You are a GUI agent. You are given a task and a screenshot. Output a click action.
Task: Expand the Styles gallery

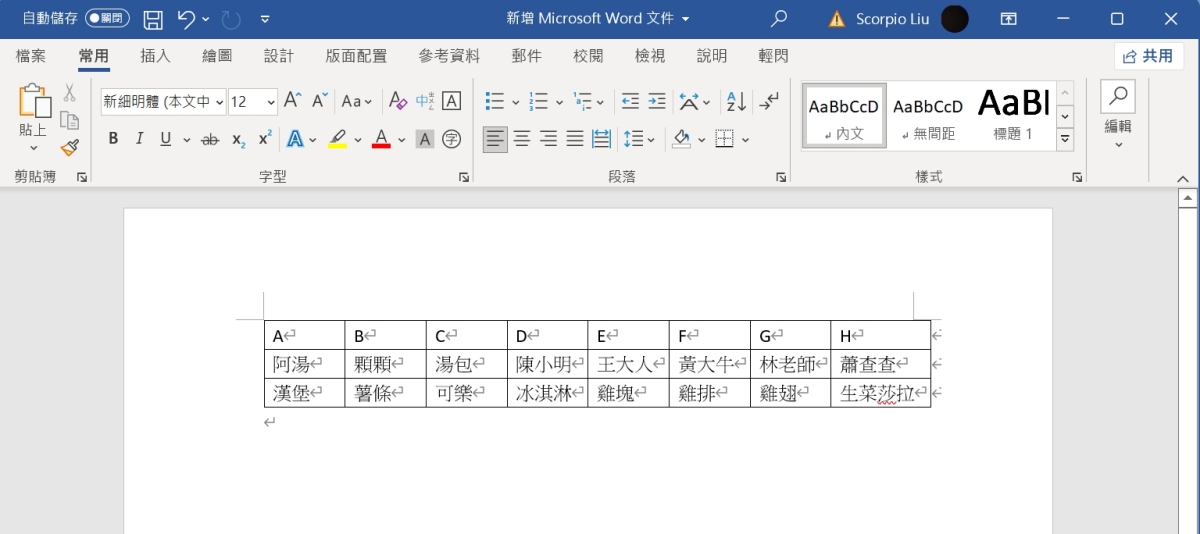(x=1065, y=139)
